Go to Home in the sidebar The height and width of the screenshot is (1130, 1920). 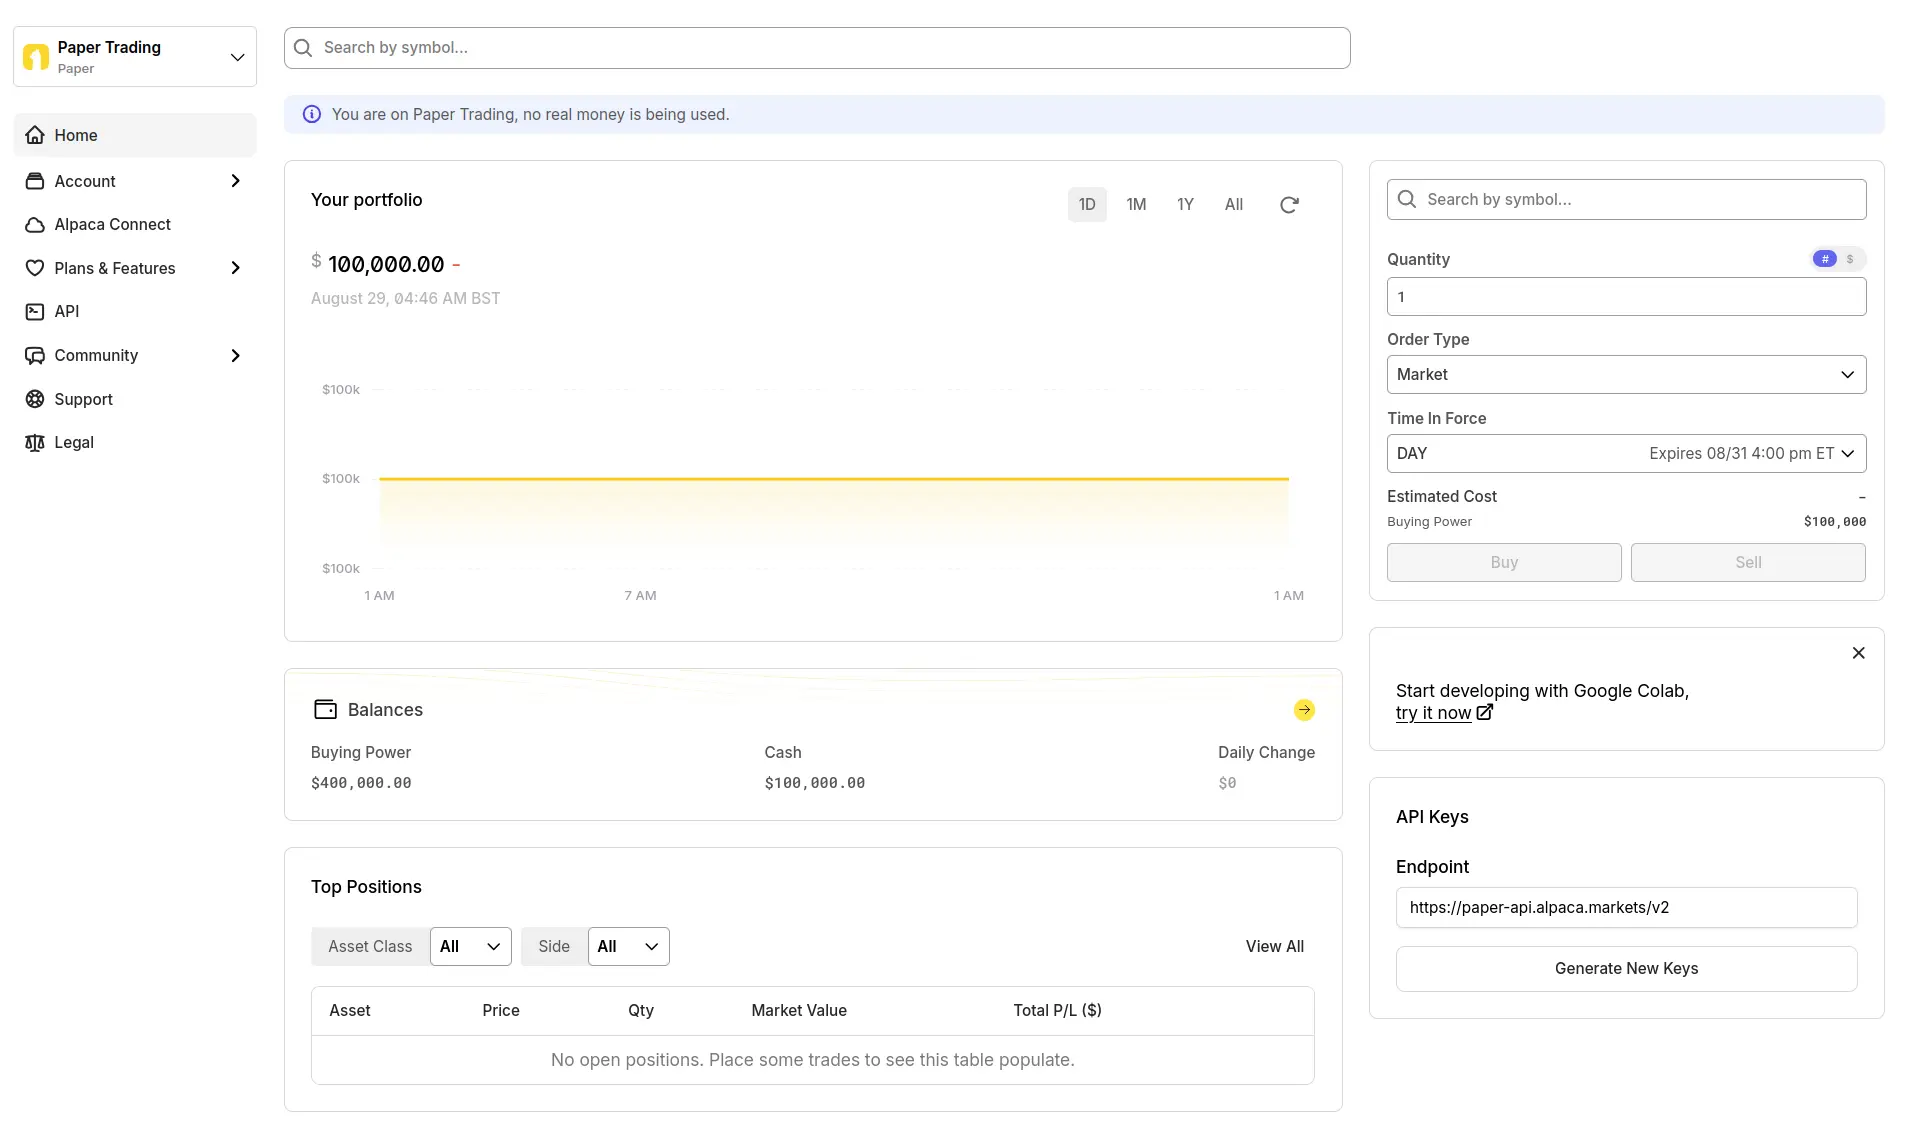(x=135, y=135)
